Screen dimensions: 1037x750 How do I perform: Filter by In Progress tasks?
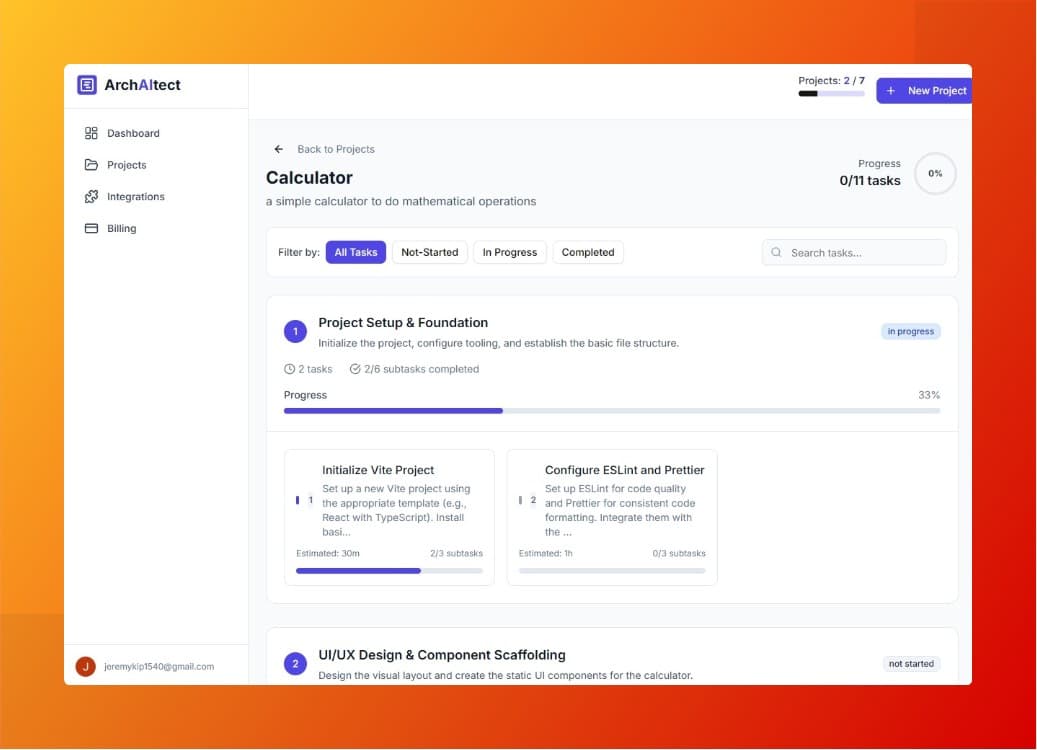[510, 253]
